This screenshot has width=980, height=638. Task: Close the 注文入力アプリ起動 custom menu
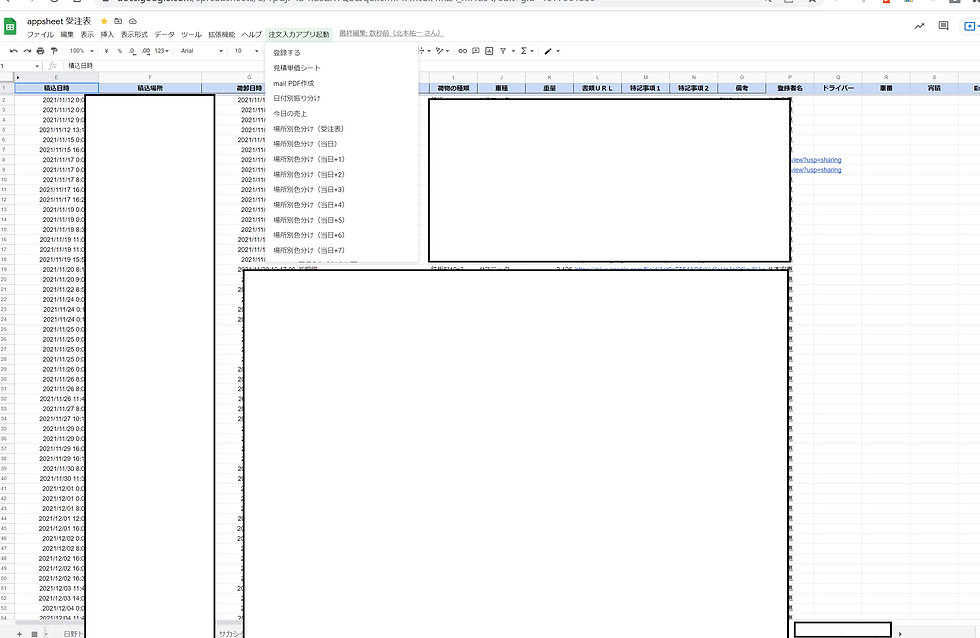(x=299, y=34)
